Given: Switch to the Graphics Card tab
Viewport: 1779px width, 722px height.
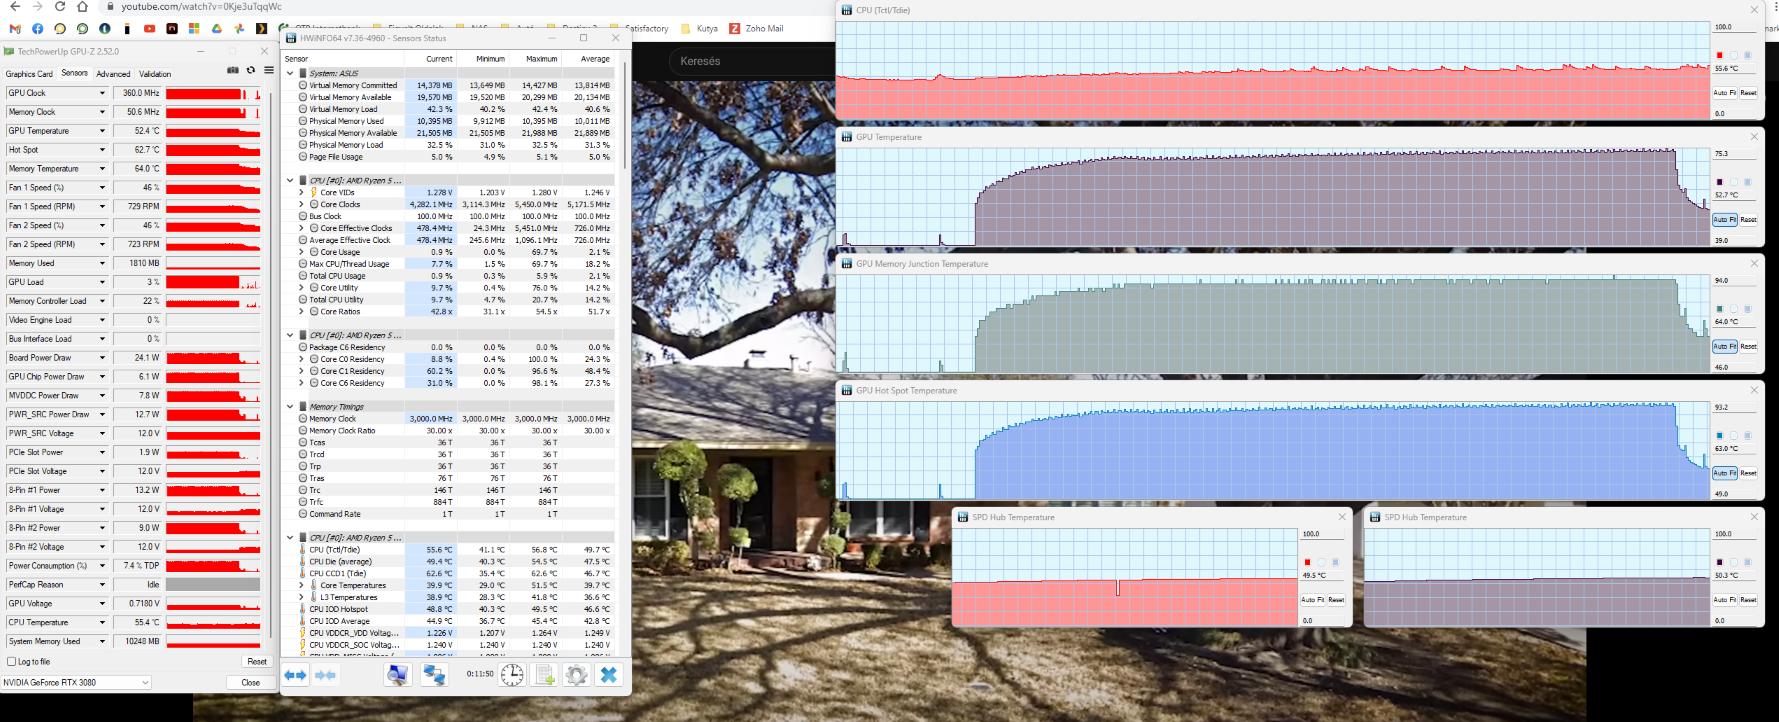Looking at the screenshot, I should (29, 74).
